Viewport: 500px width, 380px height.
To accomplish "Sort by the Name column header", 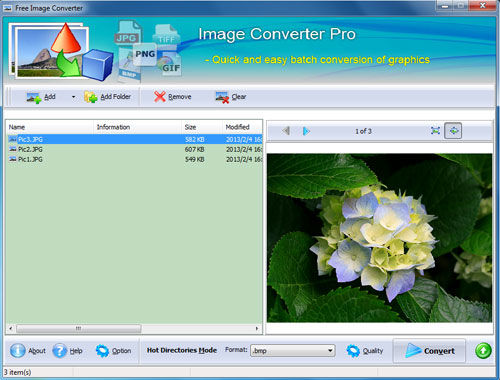I will pyautogui.click(x=50, y=127).
